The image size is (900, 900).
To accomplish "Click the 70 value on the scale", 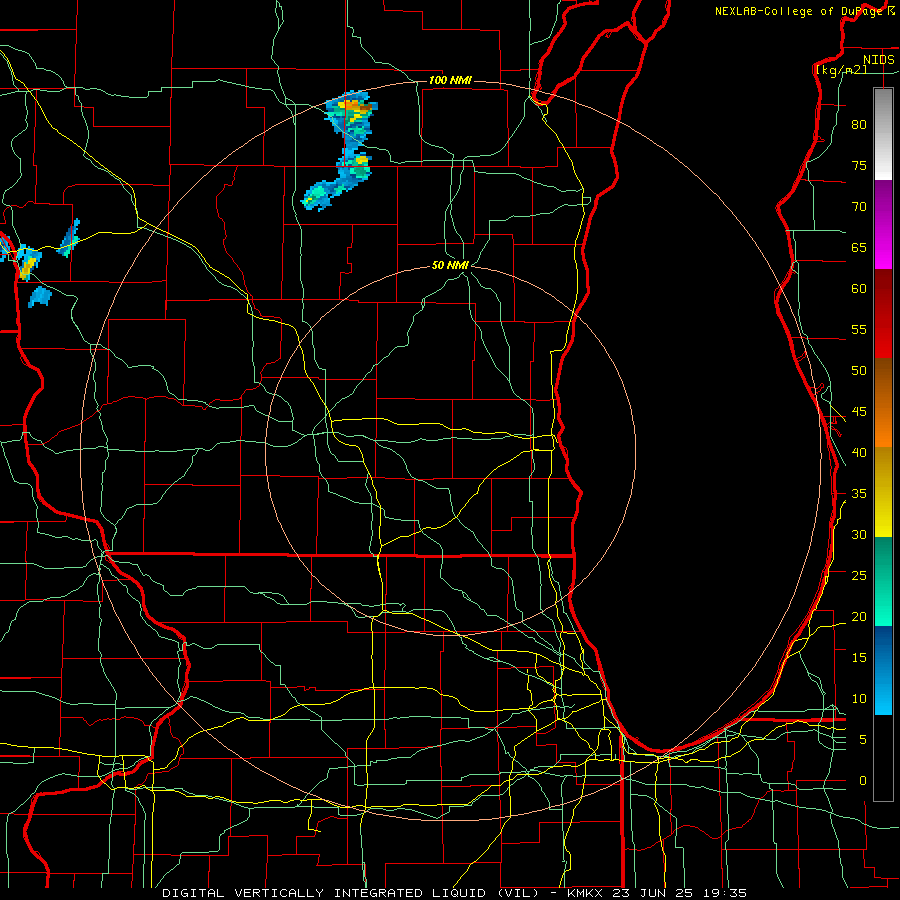I will click(859, 207).
